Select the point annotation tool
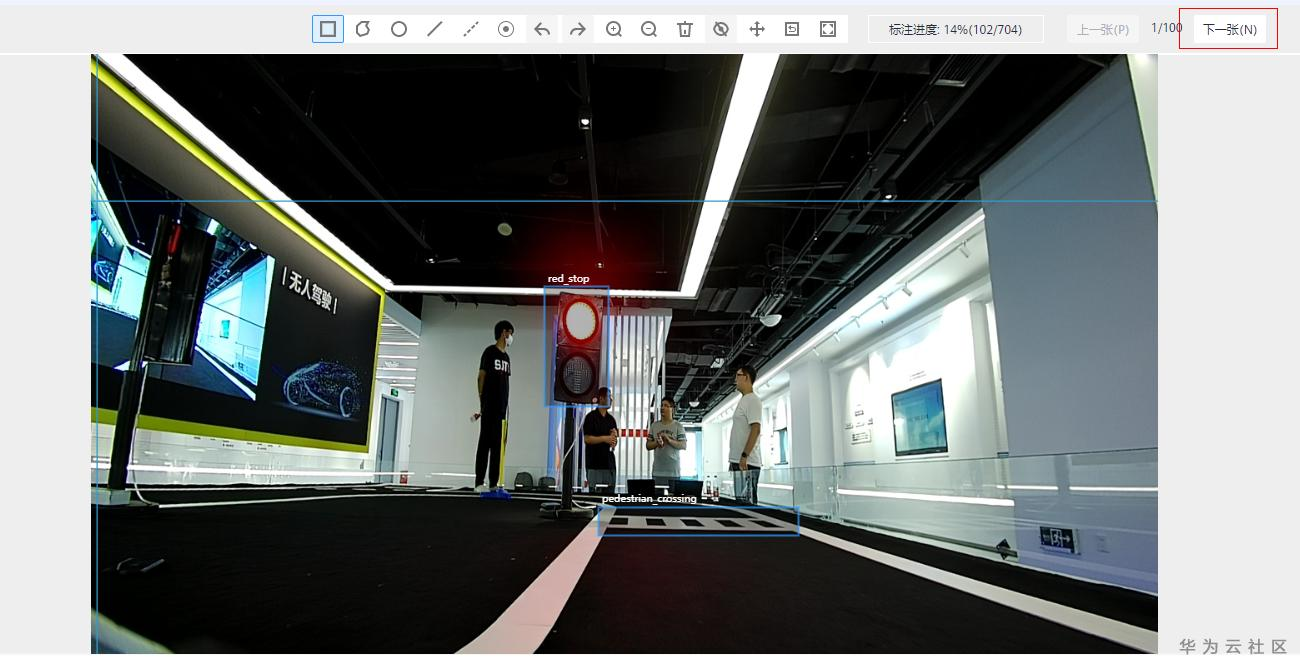 coord(506,29)
